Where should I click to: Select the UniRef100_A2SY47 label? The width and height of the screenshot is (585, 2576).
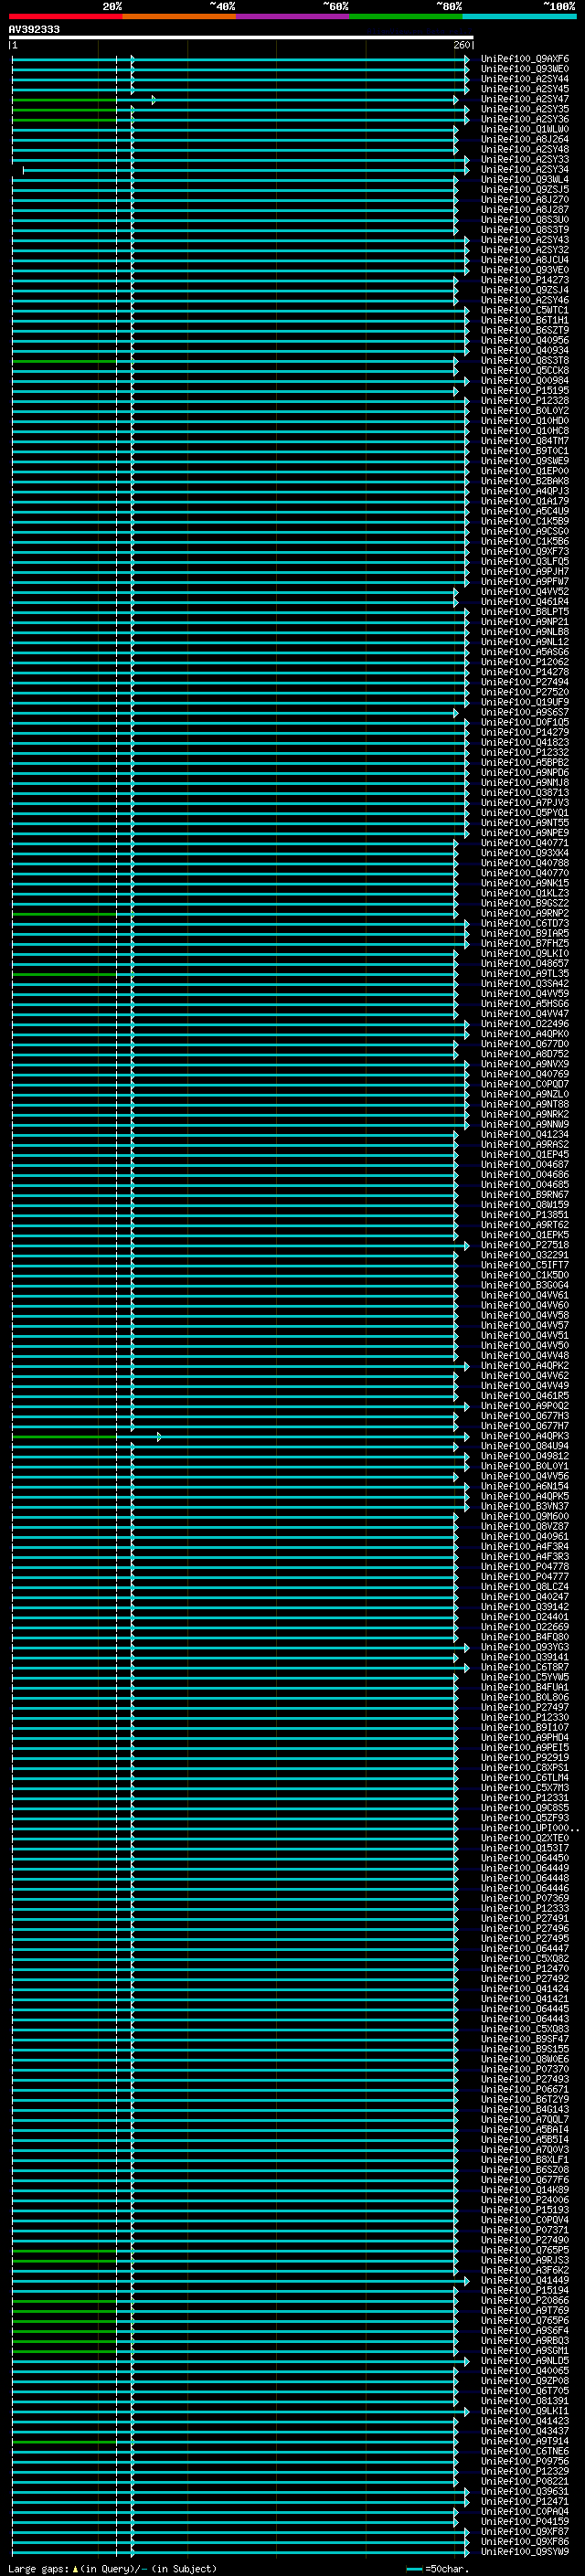525,99
